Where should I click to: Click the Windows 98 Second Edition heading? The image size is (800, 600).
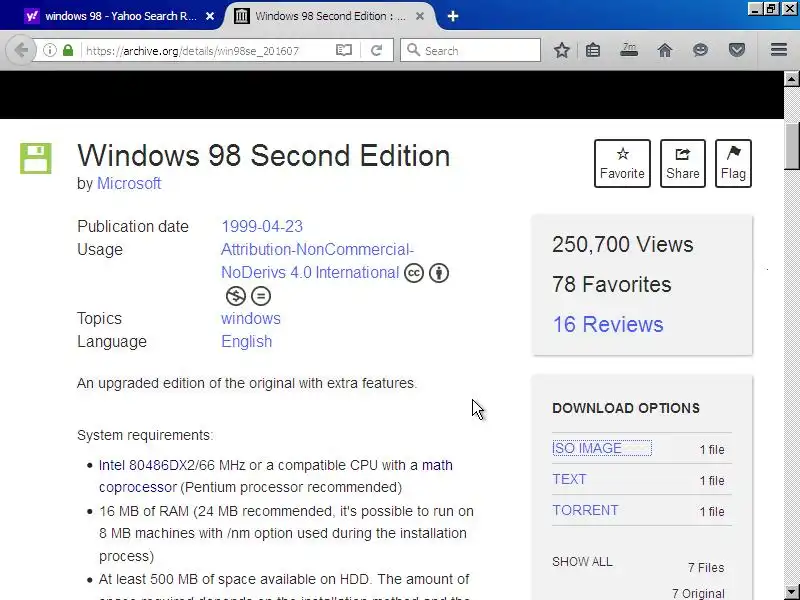tap(264, 156)
